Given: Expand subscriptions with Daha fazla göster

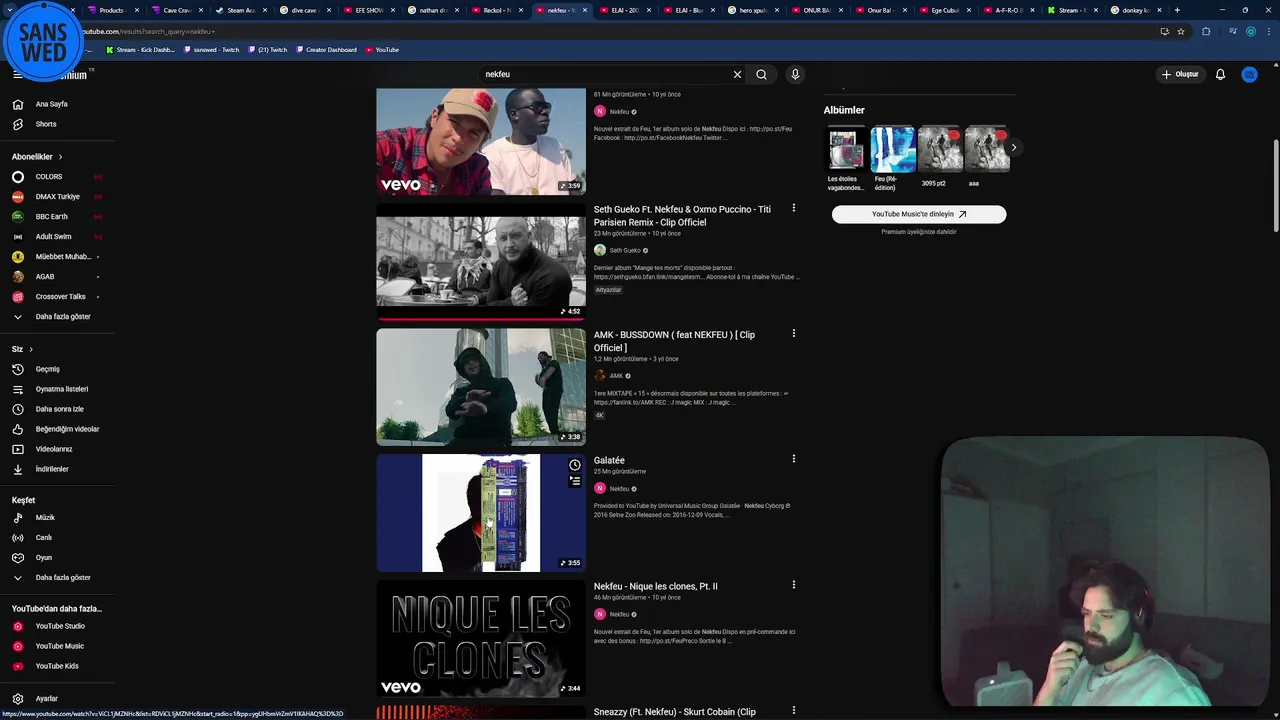Looking at the screenshot, I should click(x=57, y=316).
